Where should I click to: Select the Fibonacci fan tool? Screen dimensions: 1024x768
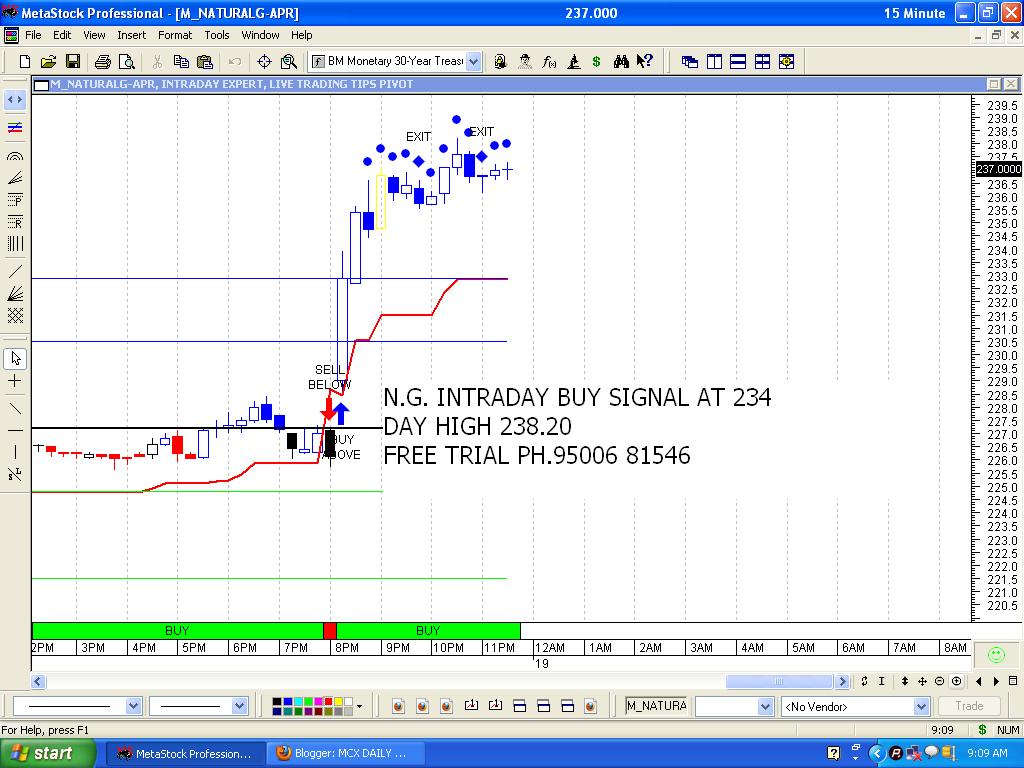pos(15,178)
